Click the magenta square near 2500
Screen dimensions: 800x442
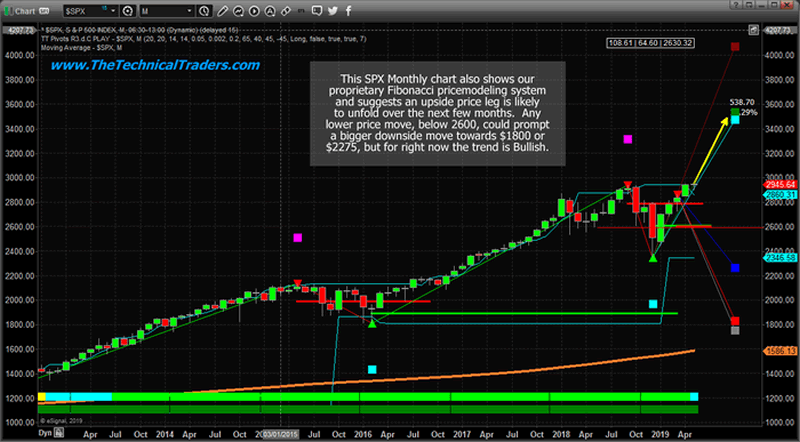[x=297, y=238]
